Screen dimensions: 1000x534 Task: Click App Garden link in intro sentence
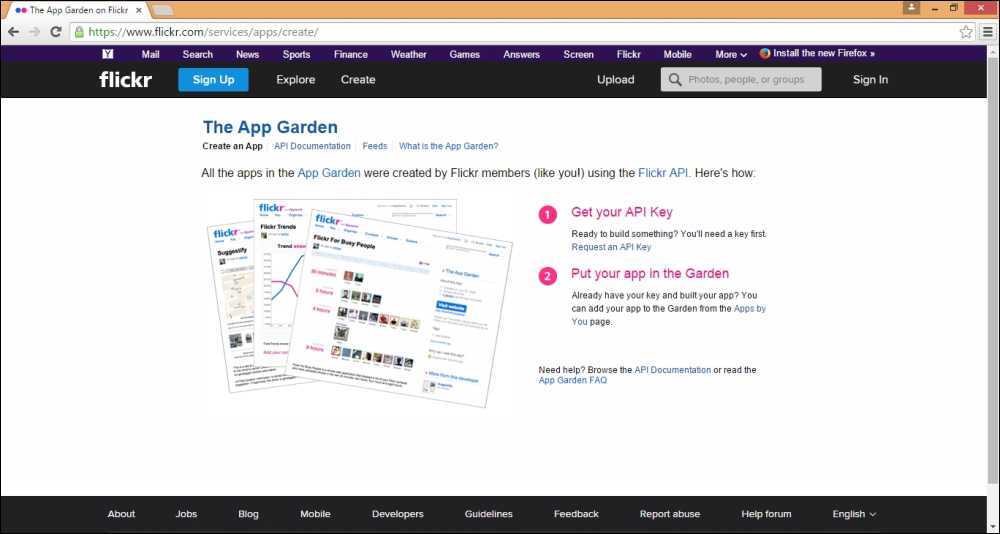click(x=329, y=173)
